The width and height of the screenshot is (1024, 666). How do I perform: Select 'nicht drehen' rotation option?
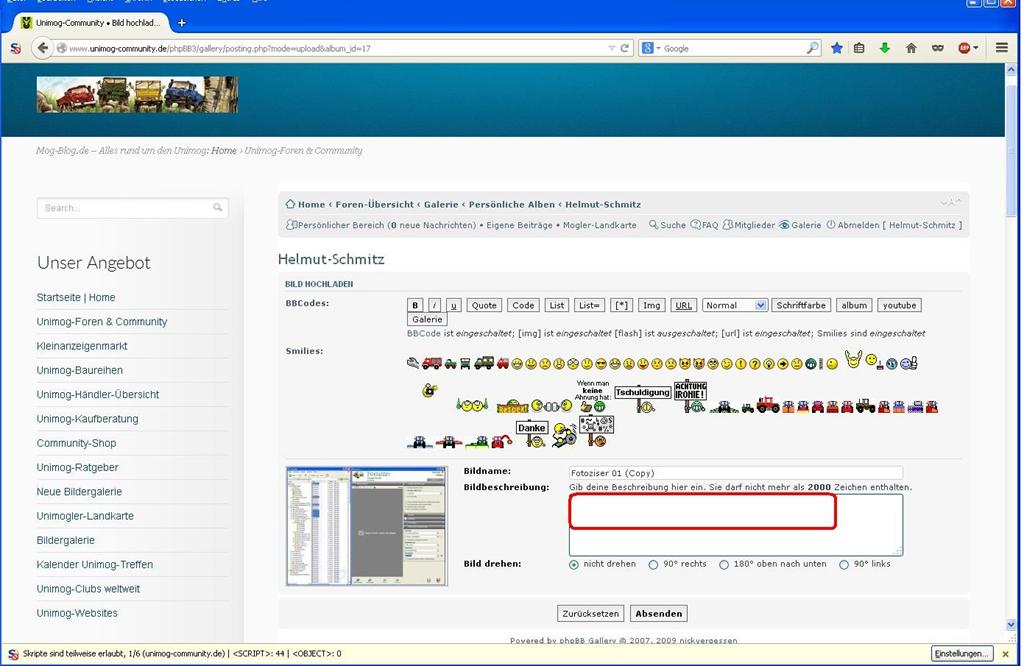tap(574, 565)
